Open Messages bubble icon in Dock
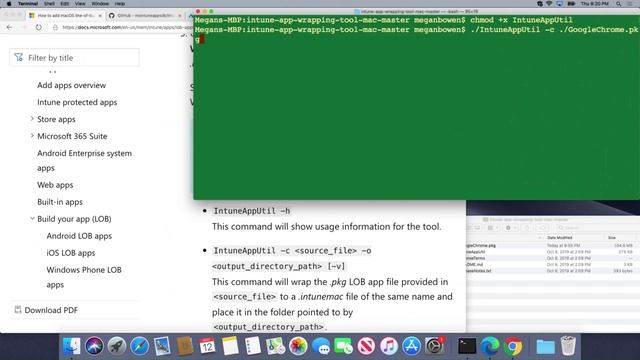The image size is (640, 360). pos(321,346)
